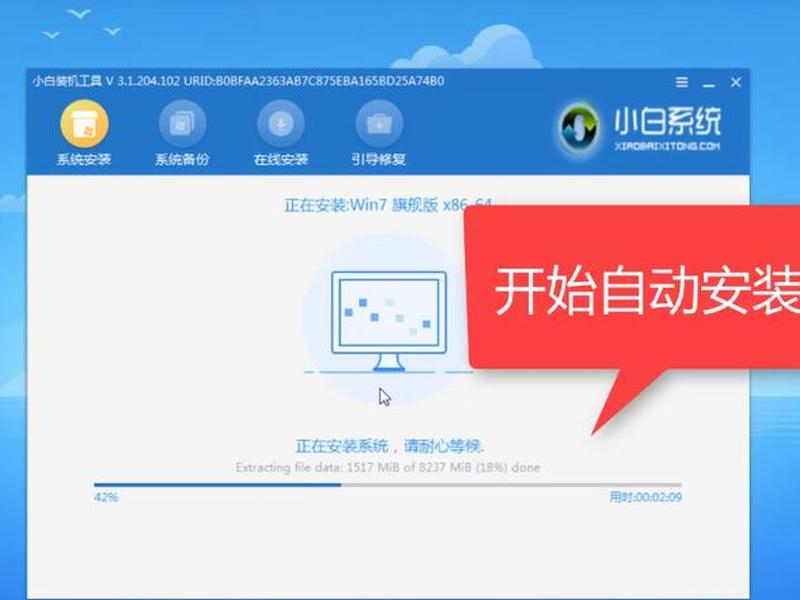Select the 系统安装 icon
Image resolution: width=800 pixels, height=600 pixels.
point(84,124)
